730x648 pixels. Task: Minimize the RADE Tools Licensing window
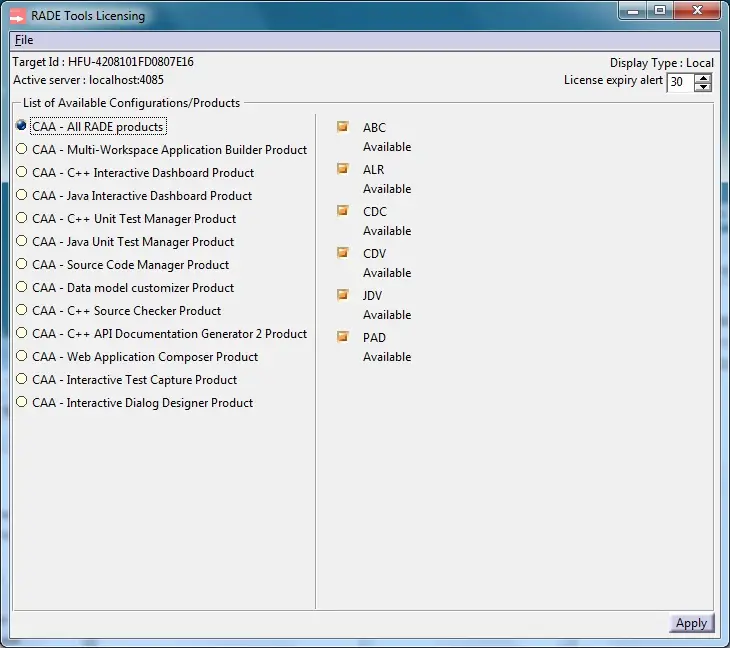(x=633, y=11)
